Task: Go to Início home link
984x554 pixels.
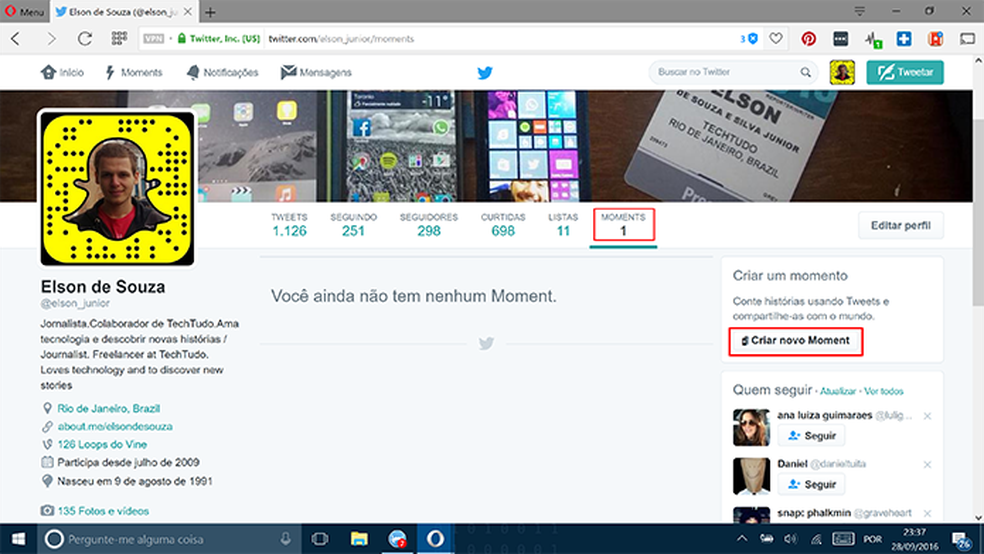Action: (x=62, y=73)
